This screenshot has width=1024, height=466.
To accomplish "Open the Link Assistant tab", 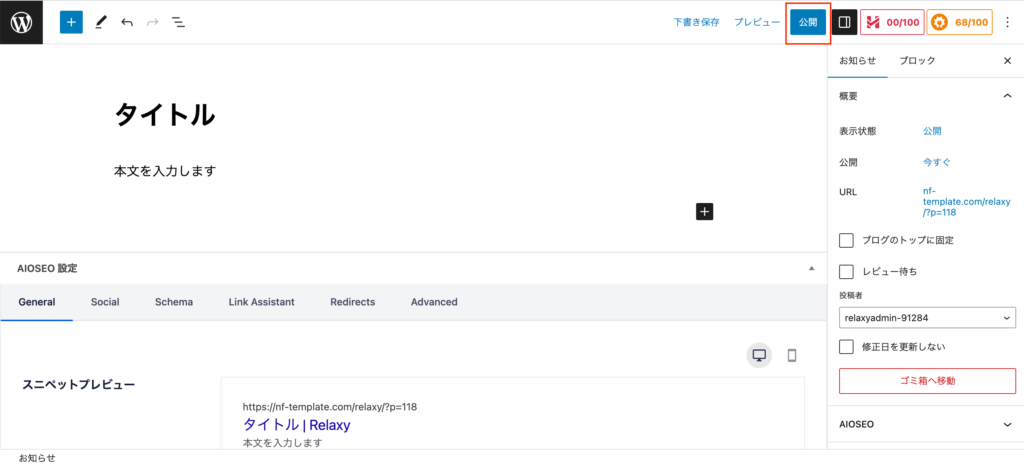I will [x=261, y=302].
